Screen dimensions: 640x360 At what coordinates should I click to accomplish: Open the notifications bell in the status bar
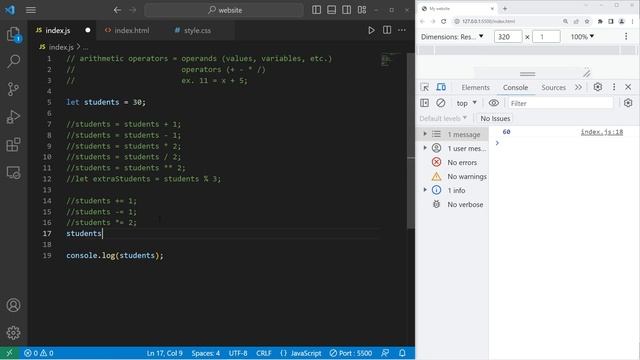pyautogui.click(x=402, y=353)
